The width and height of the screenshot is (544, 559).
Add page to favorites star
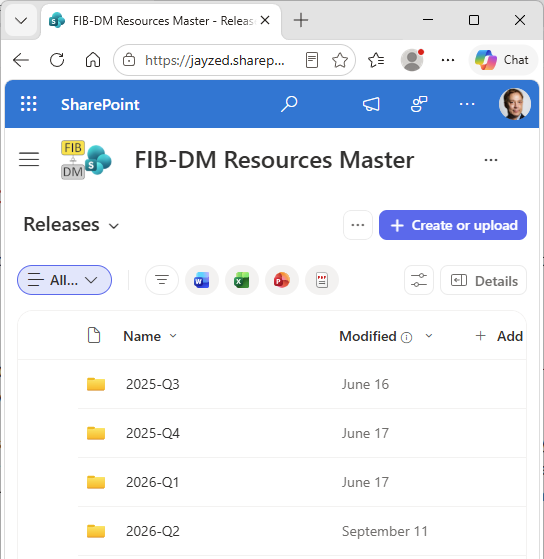pos(340,60)
